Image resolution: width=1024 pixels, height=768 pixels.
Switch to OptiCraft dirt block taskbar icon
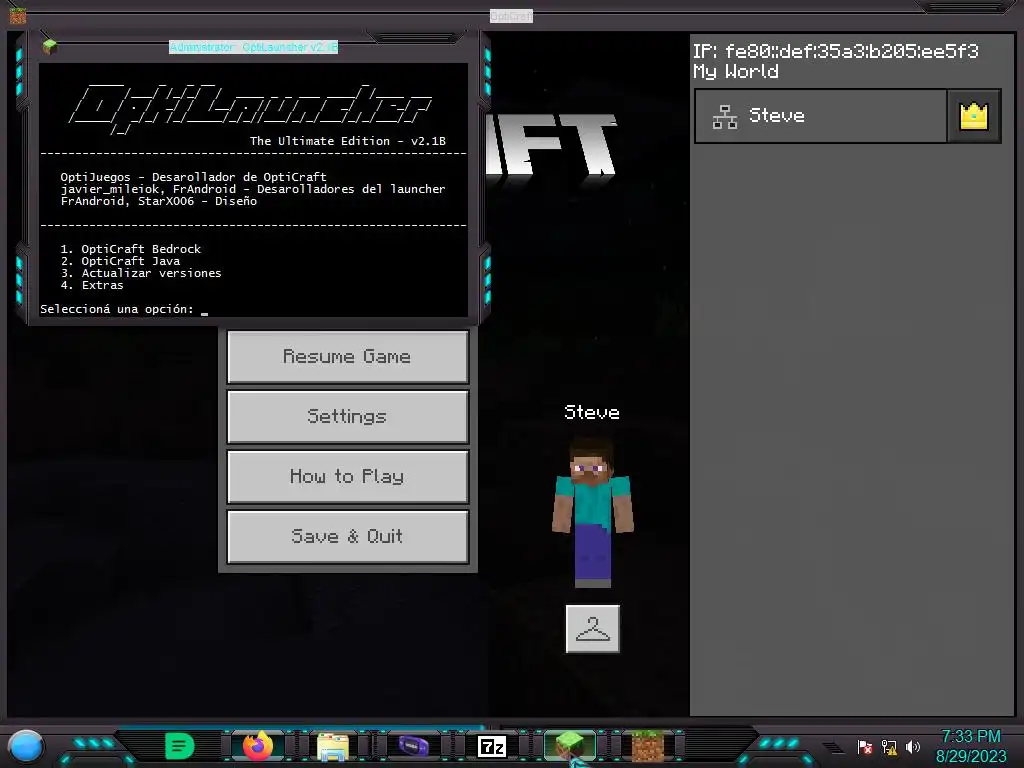tap(648, 746)
